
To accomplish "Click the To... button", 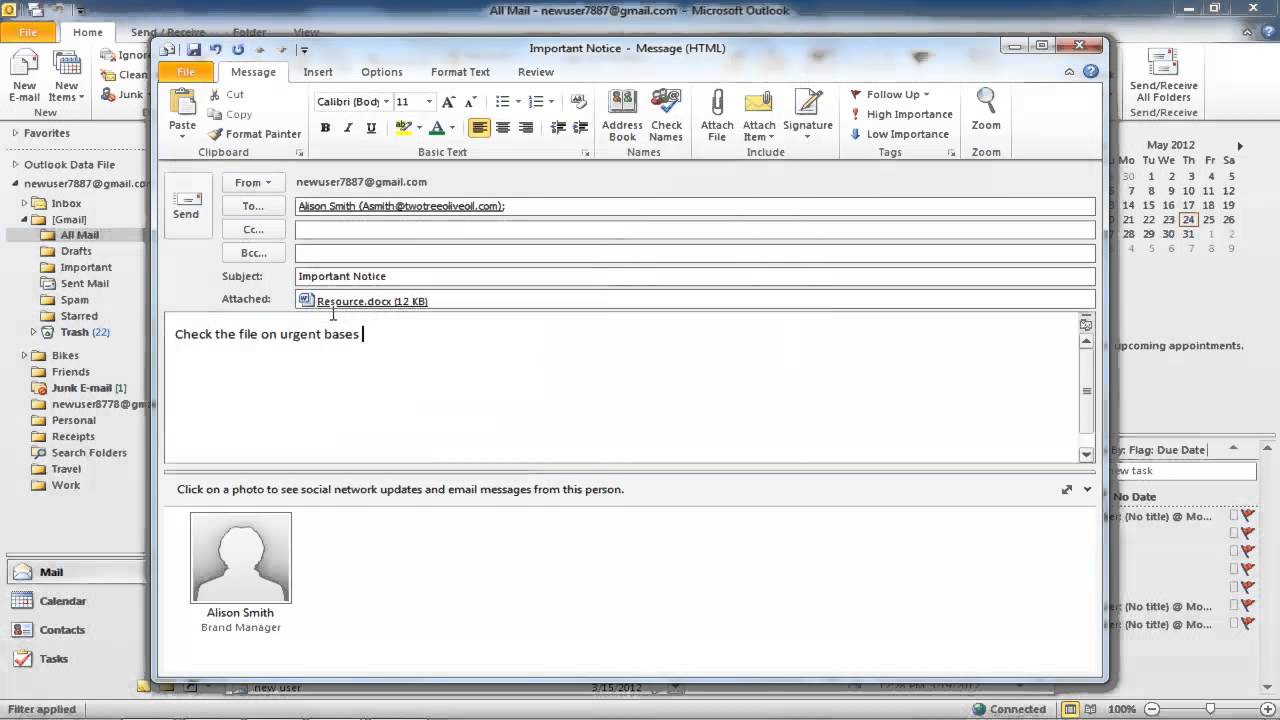I will [253, 206].
